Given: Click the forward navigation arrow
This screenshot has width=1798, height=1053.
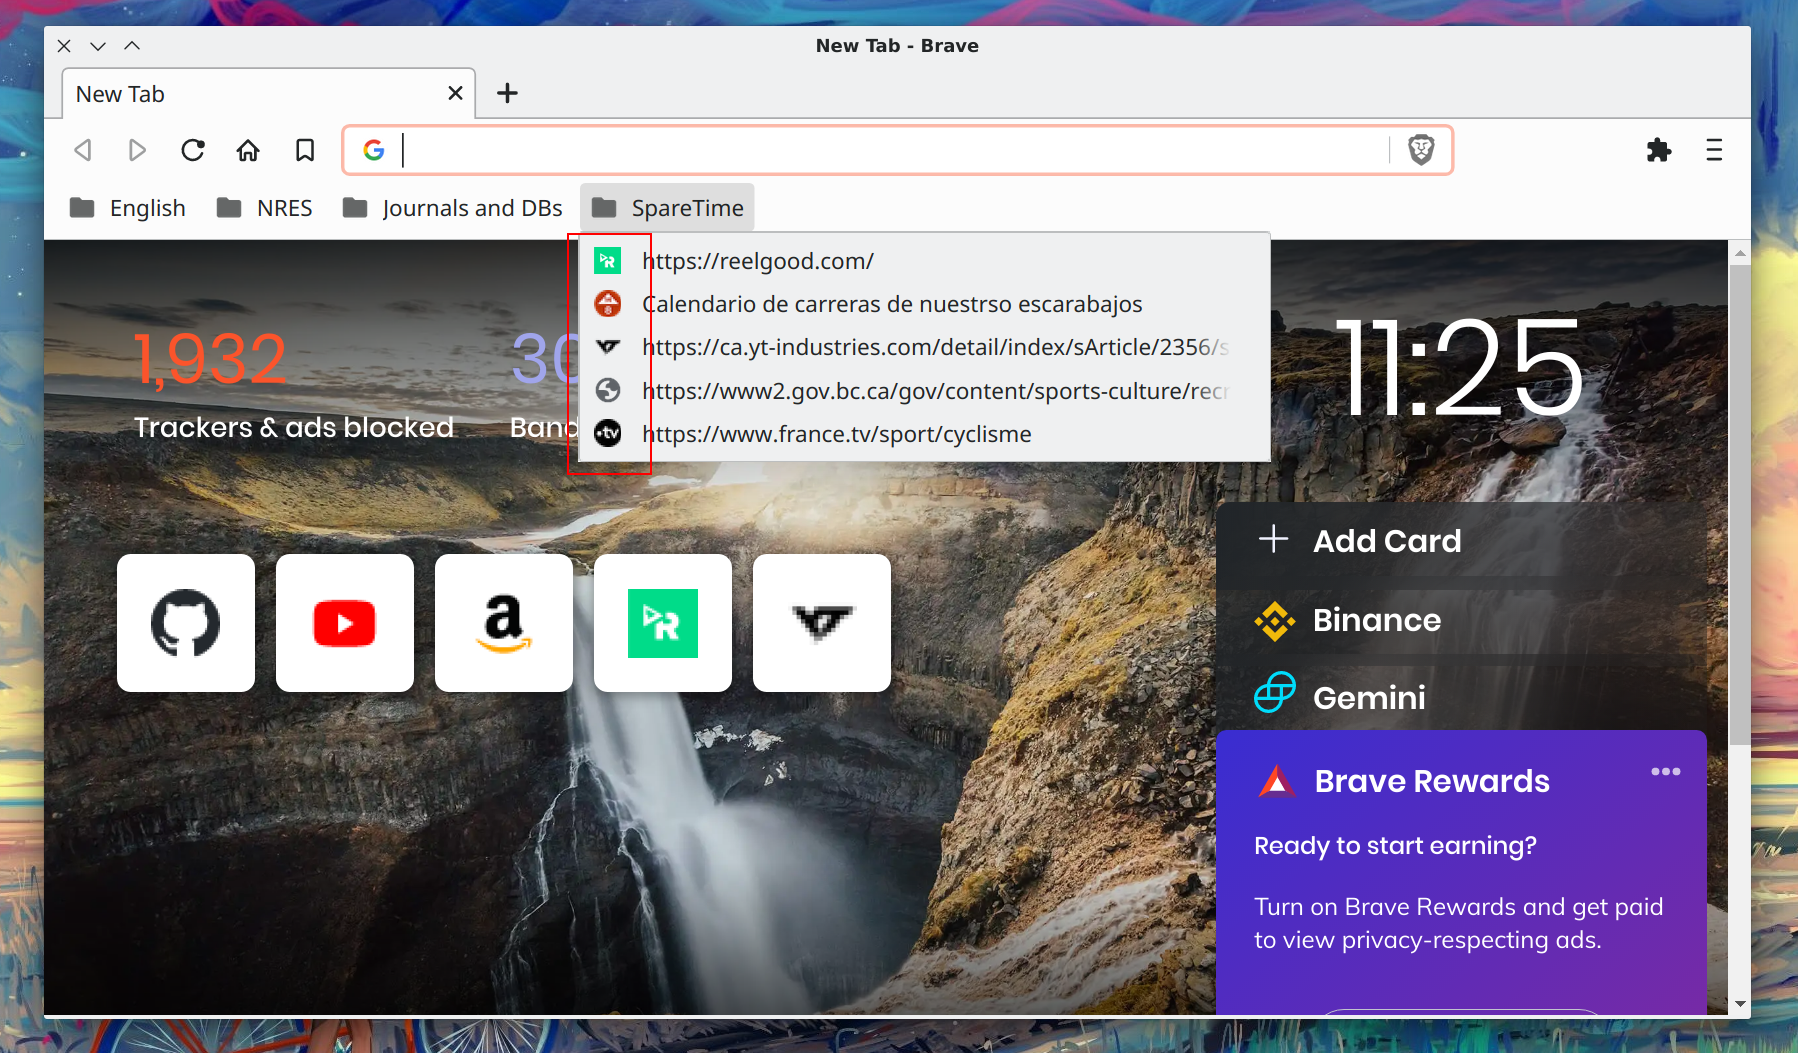Looking at the screenshot, I should coord(138,150).
